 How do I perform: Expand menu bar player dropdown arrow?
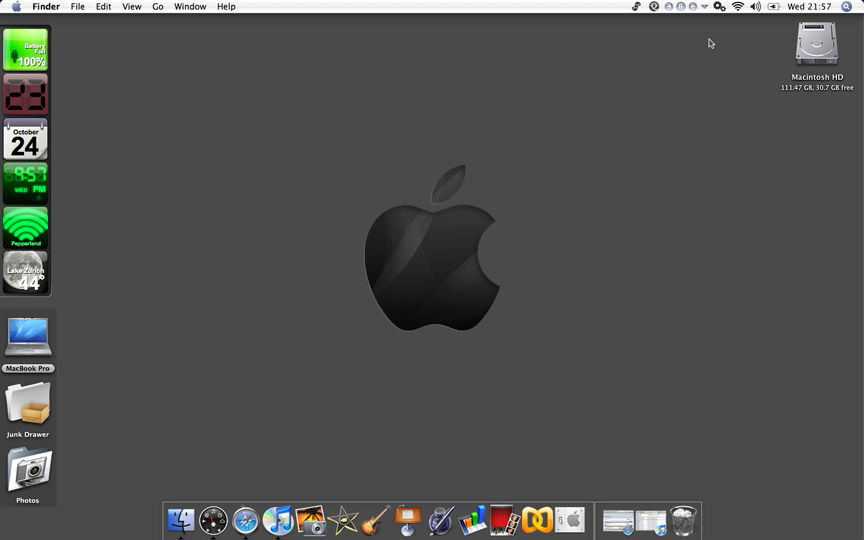704,7
